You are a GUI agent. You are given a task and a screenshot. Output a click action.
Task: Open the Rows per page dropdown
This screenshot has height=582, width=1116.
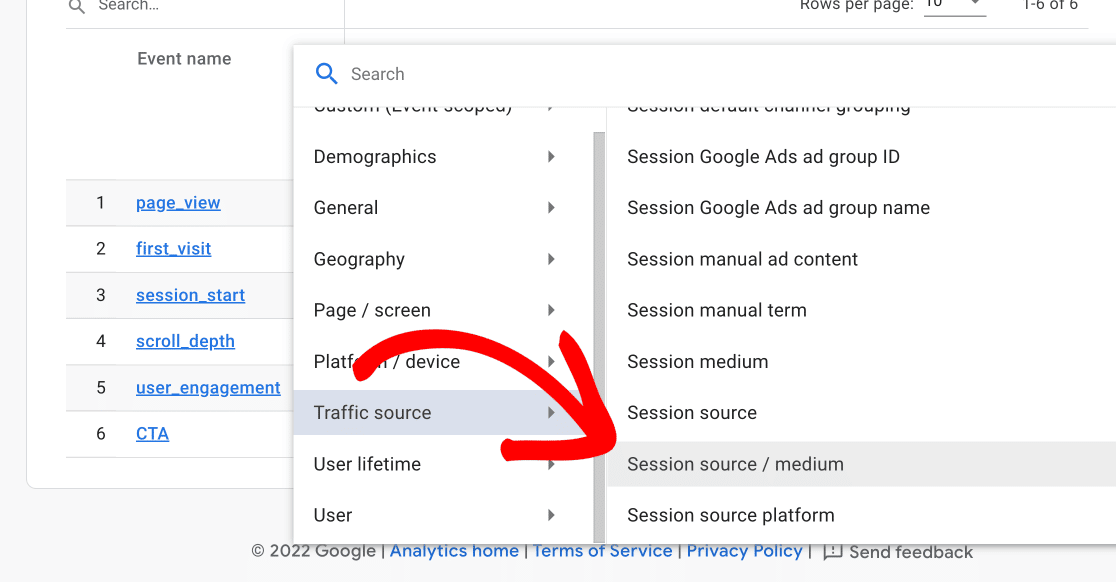(x=954, y=6)
